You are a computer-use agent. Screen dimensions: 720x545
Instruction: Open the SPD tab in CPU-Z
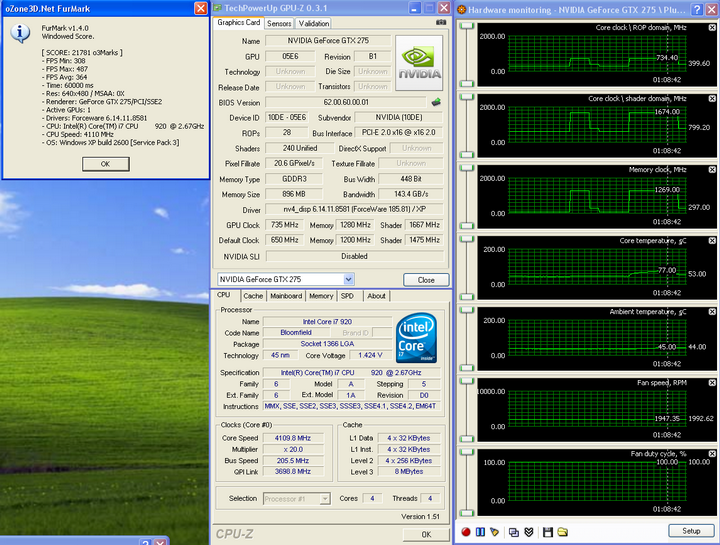[x=347, y=296]
